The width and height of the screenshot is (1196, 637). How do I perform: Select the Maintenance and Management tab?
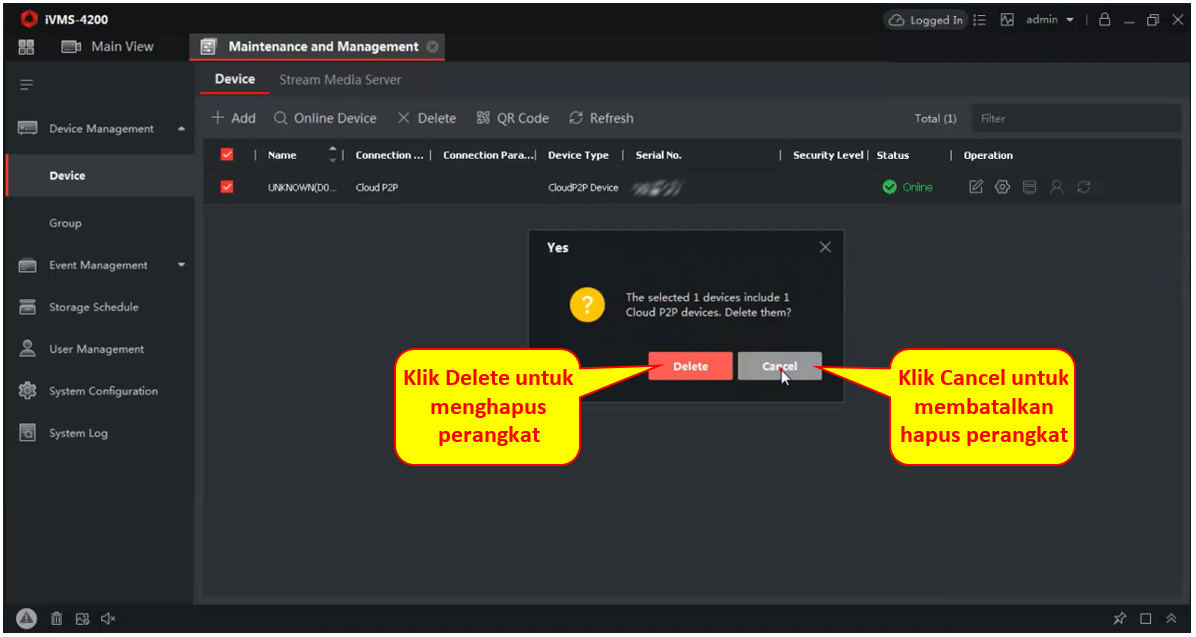pos(317,47)
